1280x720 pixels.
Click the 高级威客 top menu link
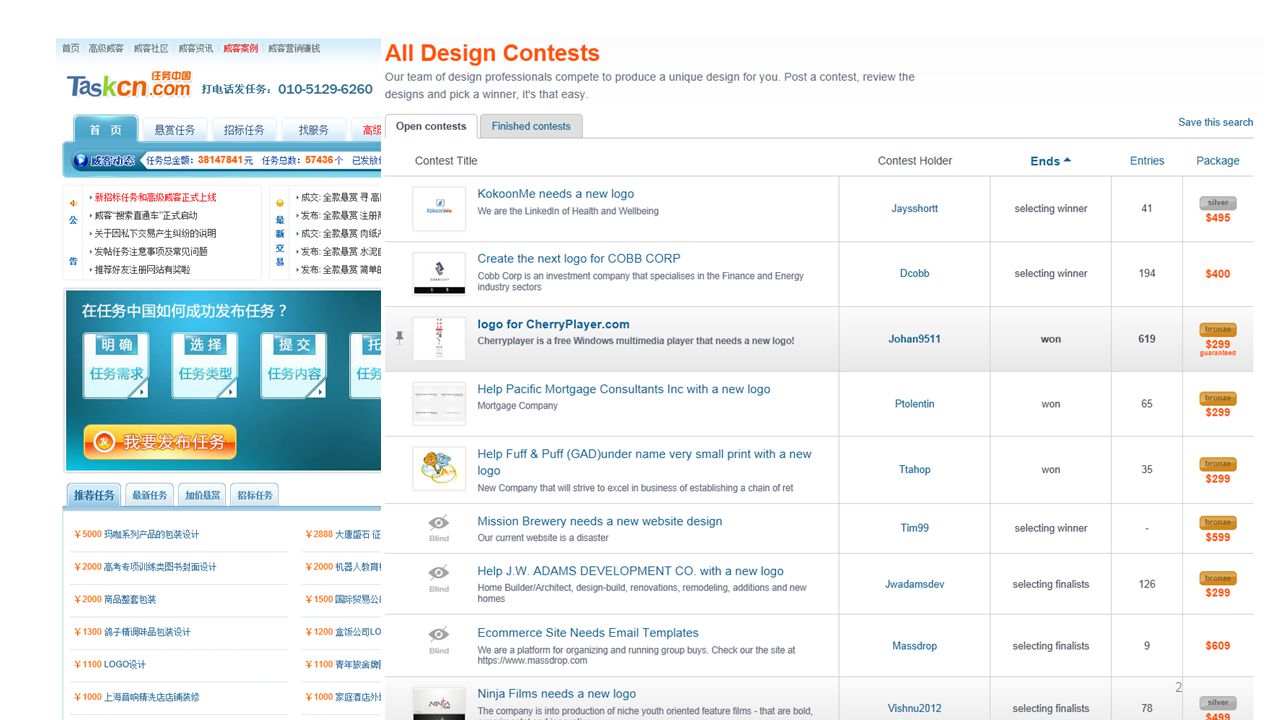(106, 48)
